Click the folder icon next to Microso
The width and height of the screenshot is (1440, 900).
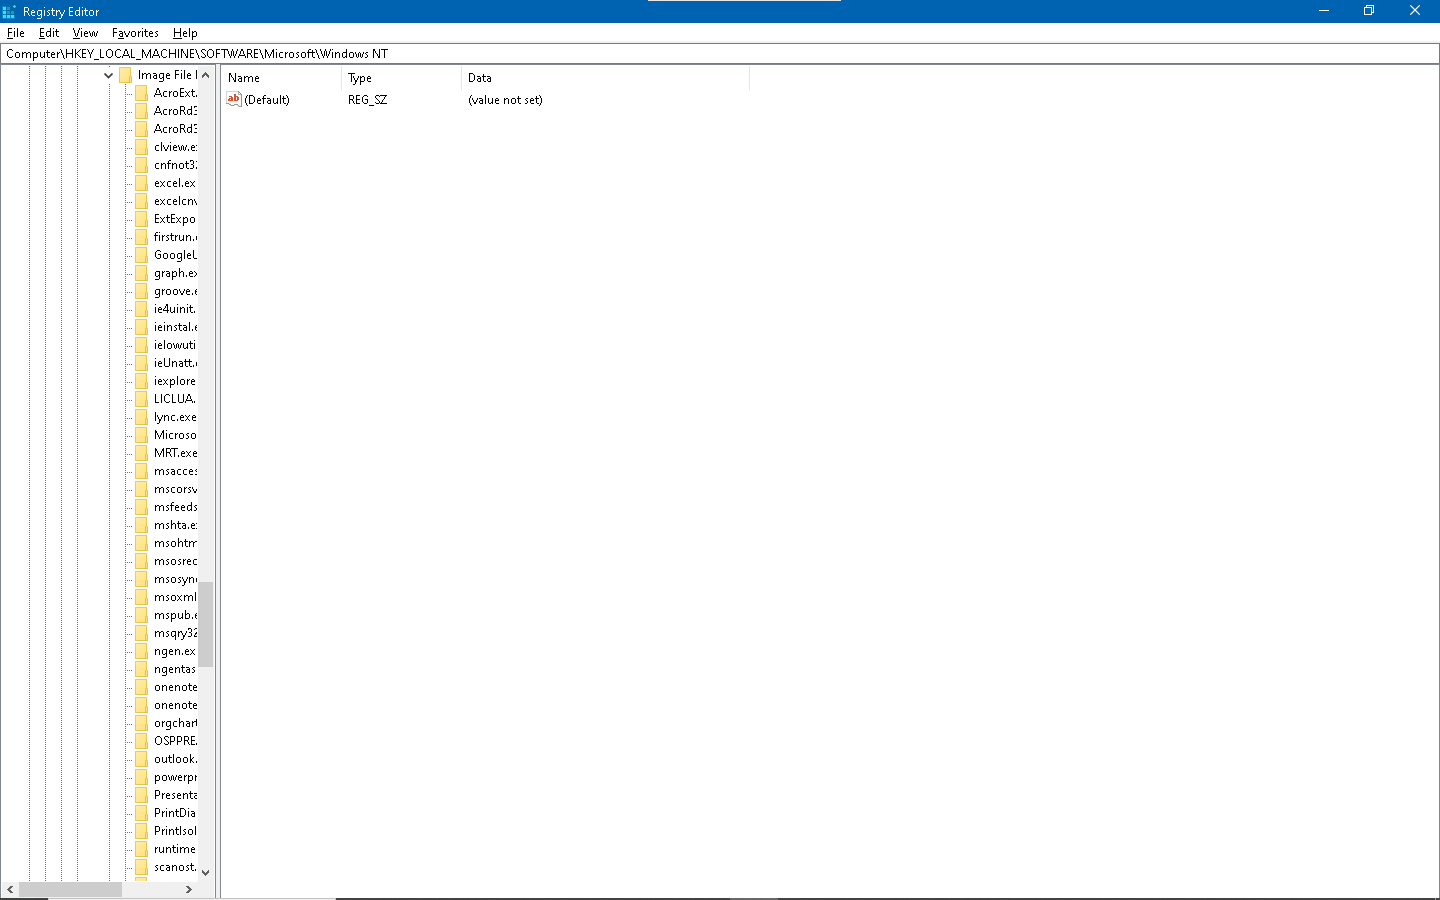point(141,435)
